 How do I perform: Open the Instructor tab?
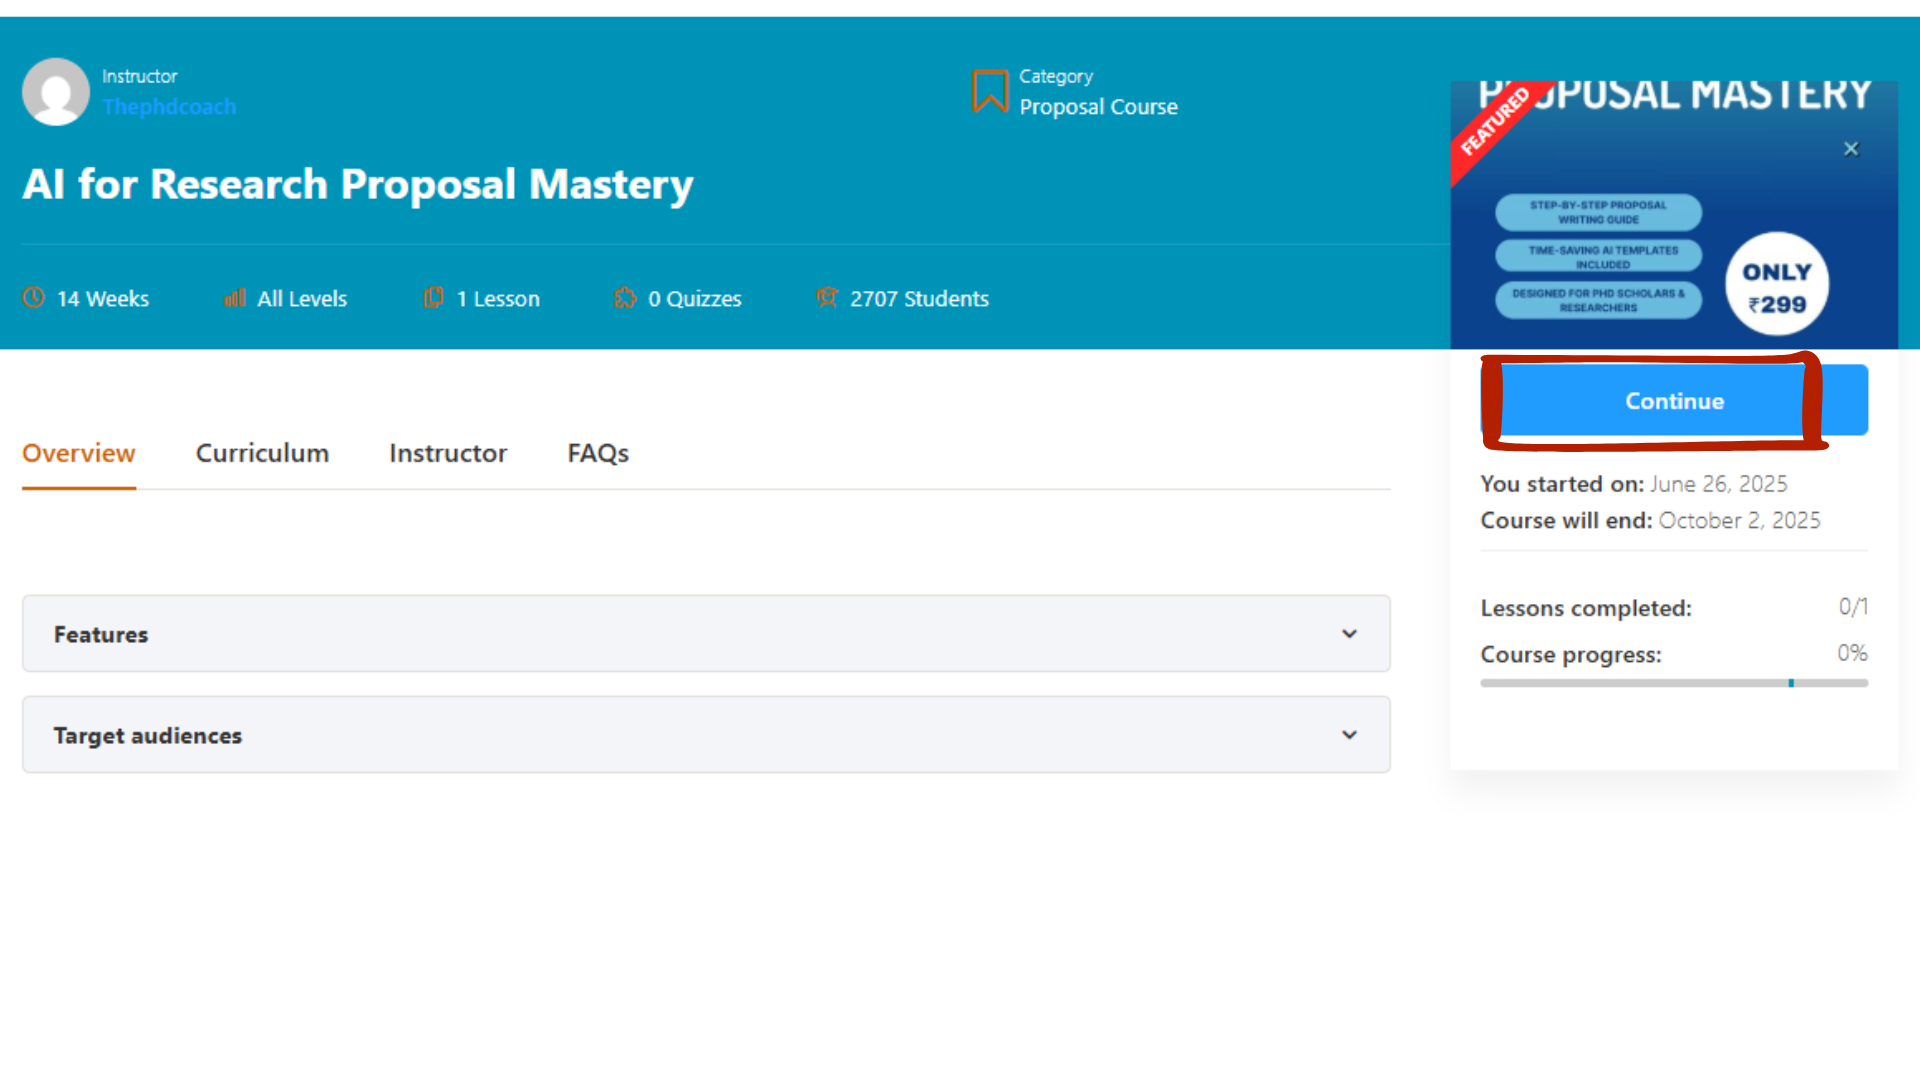coord(448,453)
